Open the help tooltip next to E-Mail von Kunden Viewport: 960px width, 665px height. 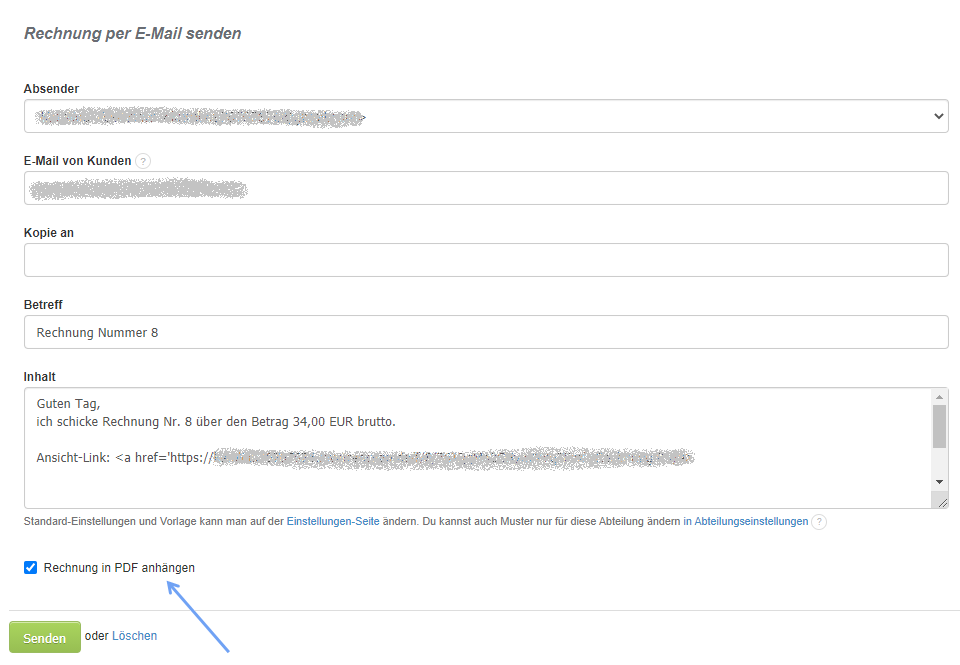(x=143, y=160)
